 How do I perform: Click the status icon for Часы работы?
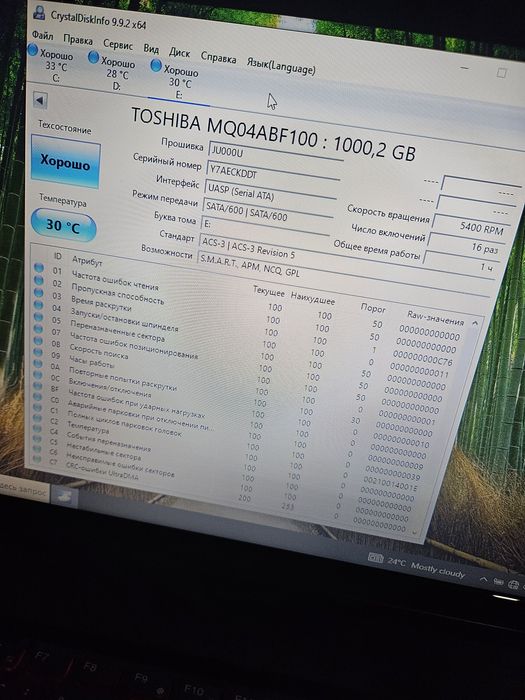[x=38, y=352]
